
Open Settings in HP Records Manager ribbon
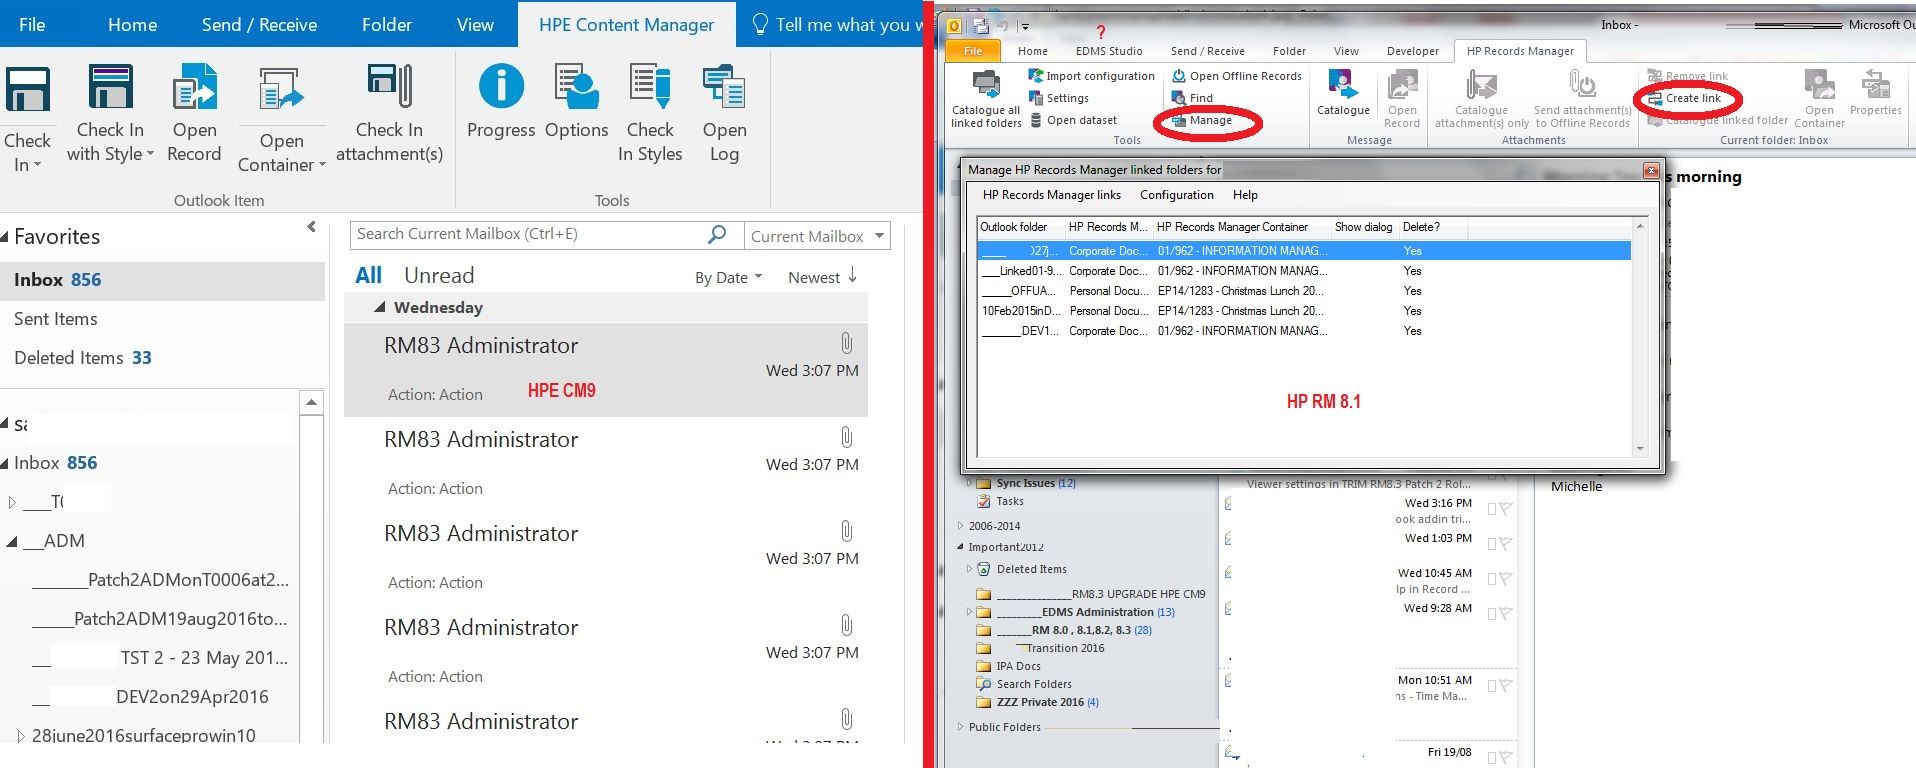(1058, 98)
